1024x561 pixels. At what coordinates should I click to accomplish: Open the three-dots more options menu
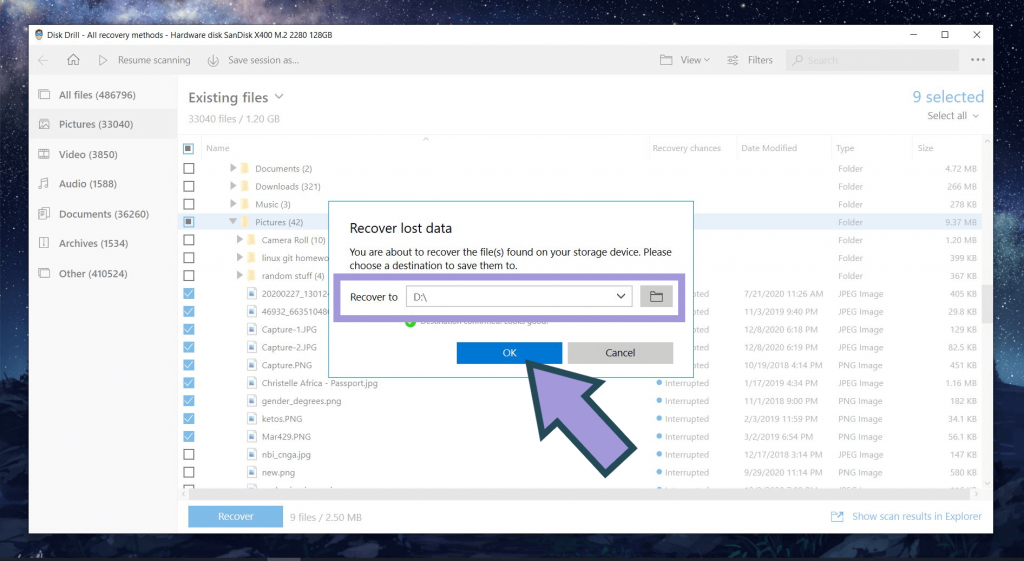click(978, 59)
